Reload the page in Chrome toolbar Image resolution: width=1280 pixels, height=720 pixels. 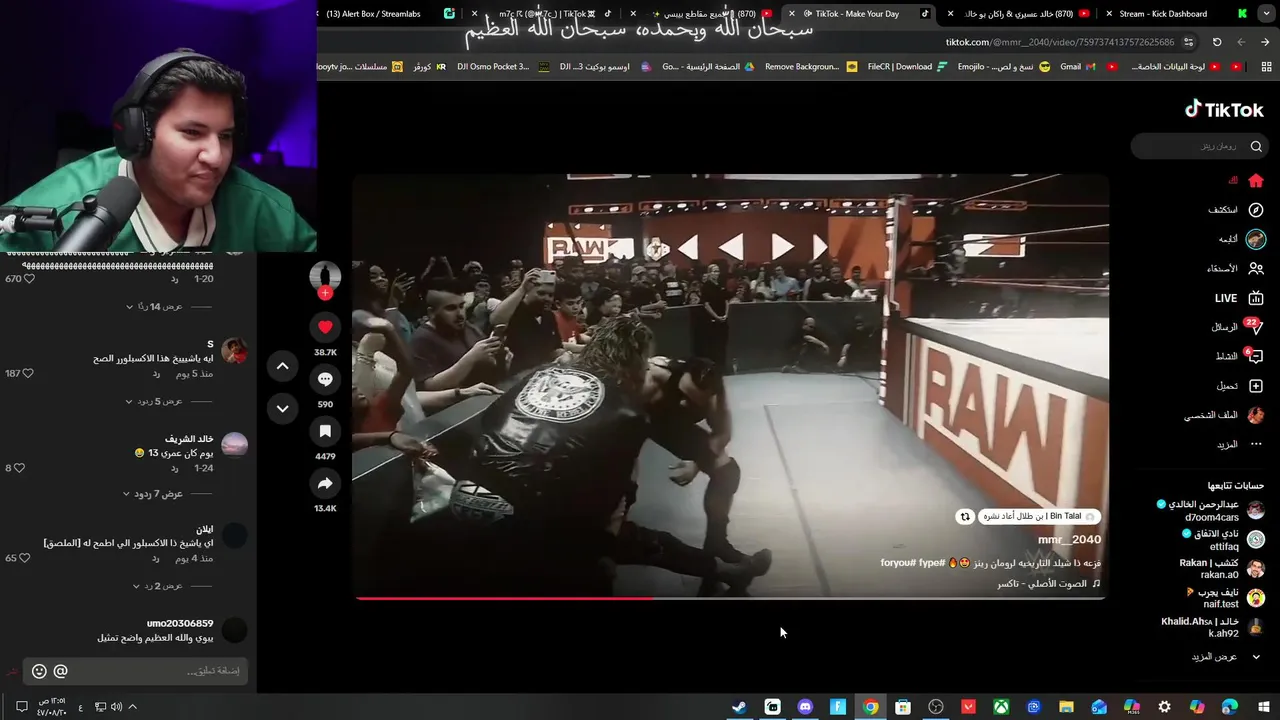pyautogui.click(x=1217, y=42)
